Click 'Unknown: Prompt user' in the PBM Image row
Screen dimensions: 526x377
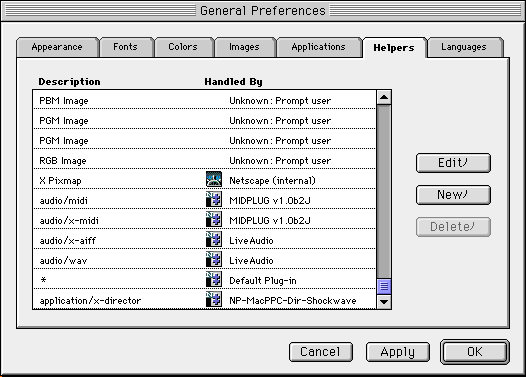[x=280, y=101]
